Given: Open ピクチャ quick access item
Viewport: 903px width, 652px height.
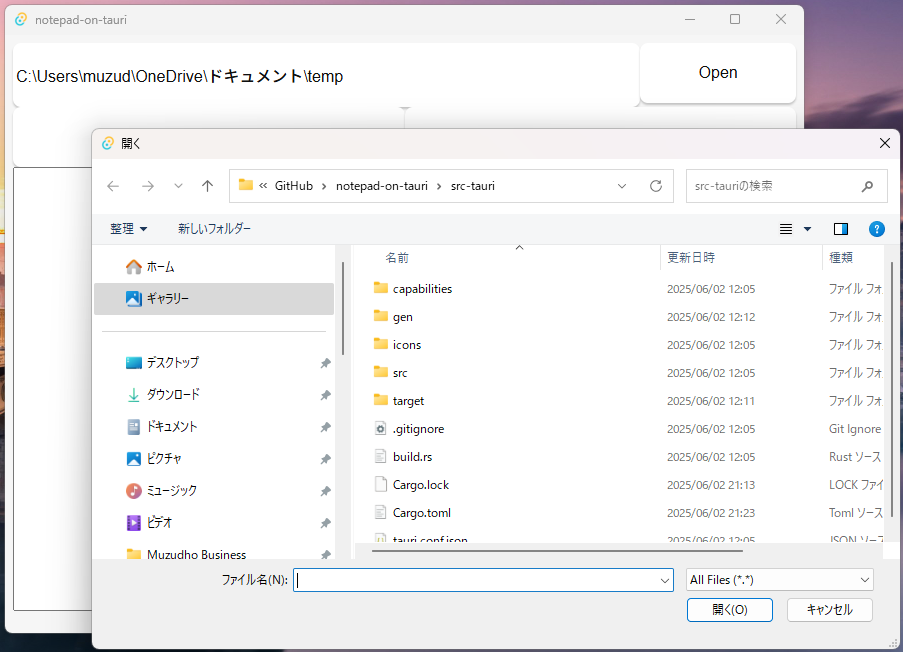Looking at the screenshot, I should pos(214,458).
